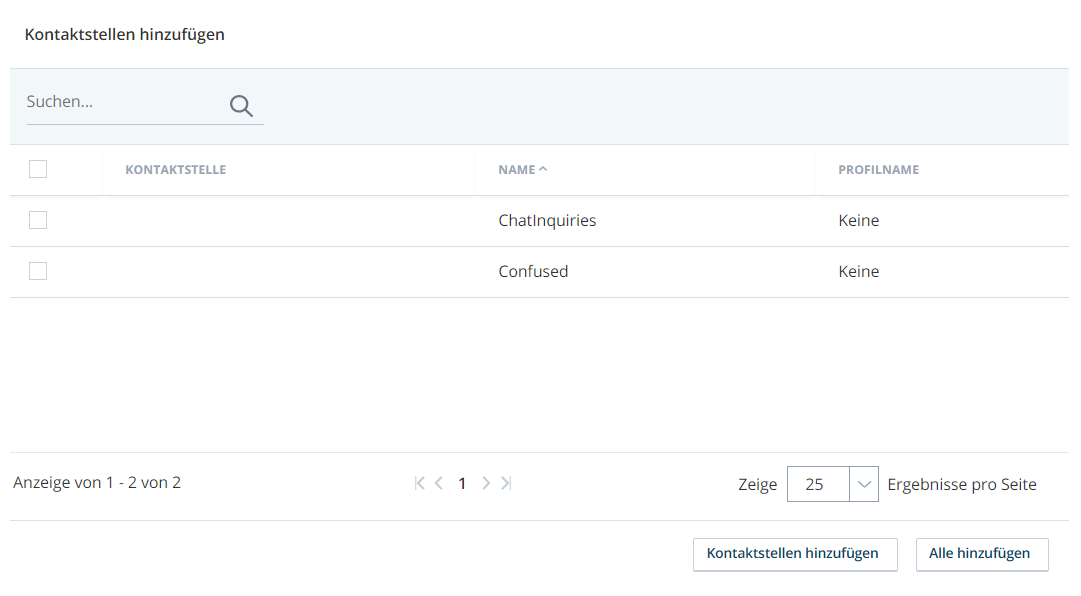This screenshot has height=596, width=1081.
Task: Toggle the select-all checkbox in header
Action: tap(38, 169)
